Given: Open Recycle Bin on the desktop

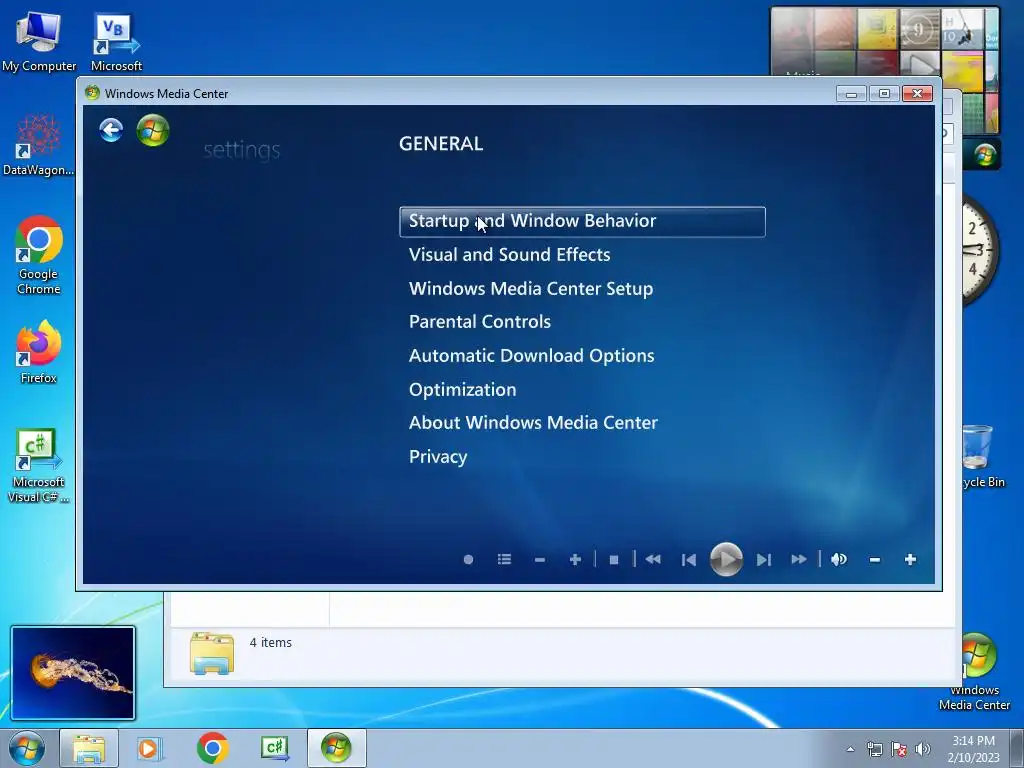Looking at the screenshot, I should tap(978, 456).
